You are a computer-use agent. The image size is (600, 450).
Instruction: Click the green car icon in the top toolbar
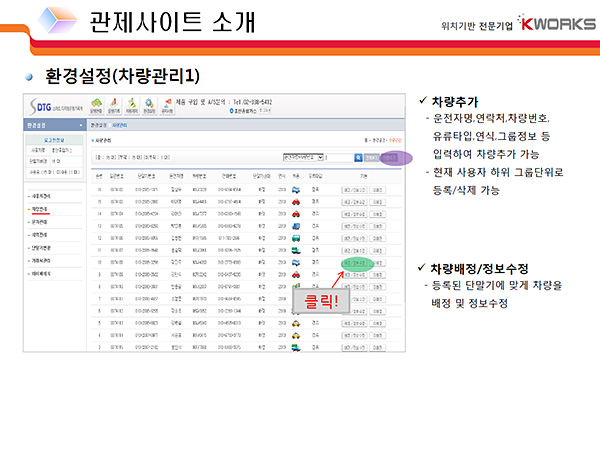(x=96, y=106)
